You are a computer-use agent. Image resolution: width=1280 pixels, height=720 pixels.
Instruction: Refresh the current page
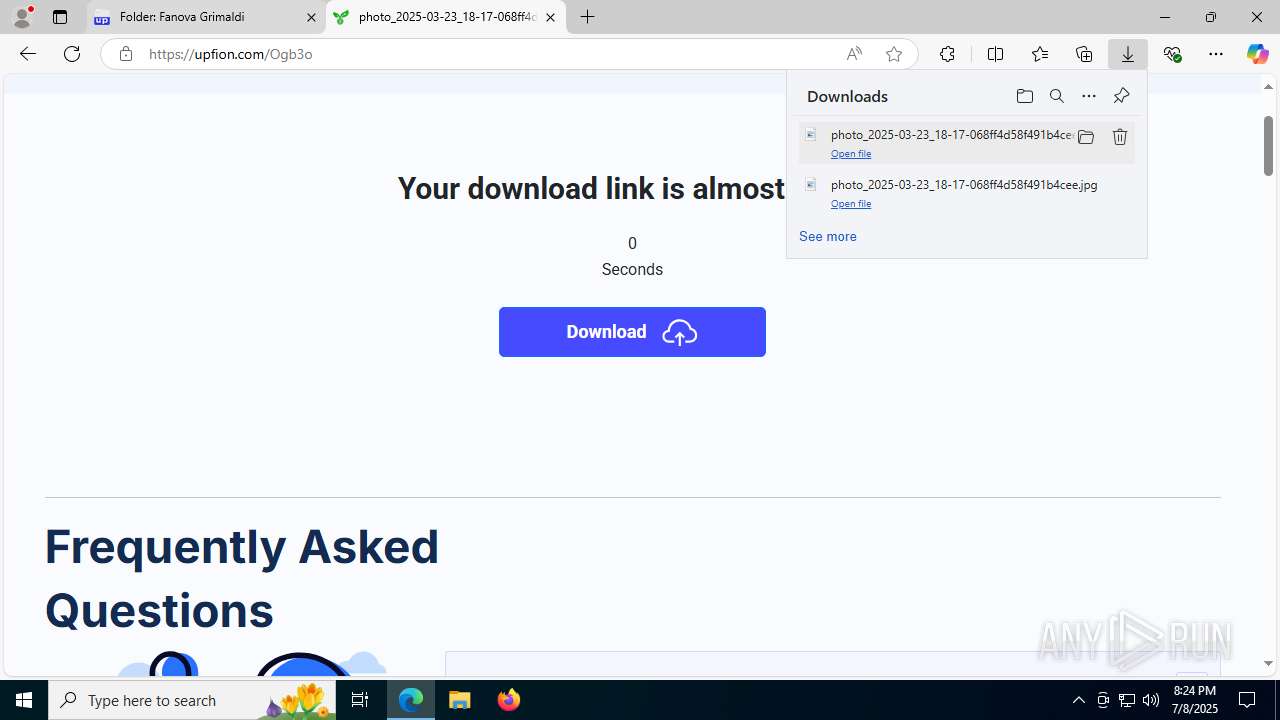click(72, 54)
